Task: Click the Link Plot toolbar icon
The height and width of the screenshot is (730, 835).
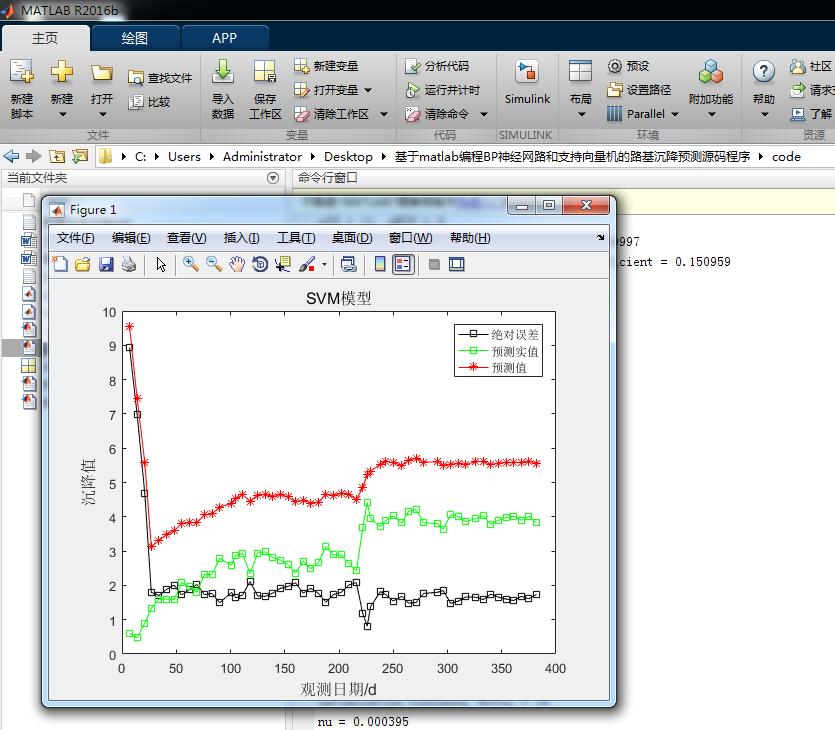Action: (x=348, y=264)
